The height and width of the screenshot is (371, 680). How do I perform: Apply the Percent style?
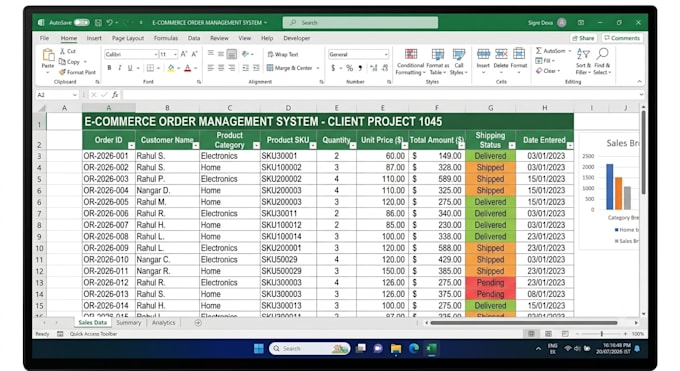(349, 68)
